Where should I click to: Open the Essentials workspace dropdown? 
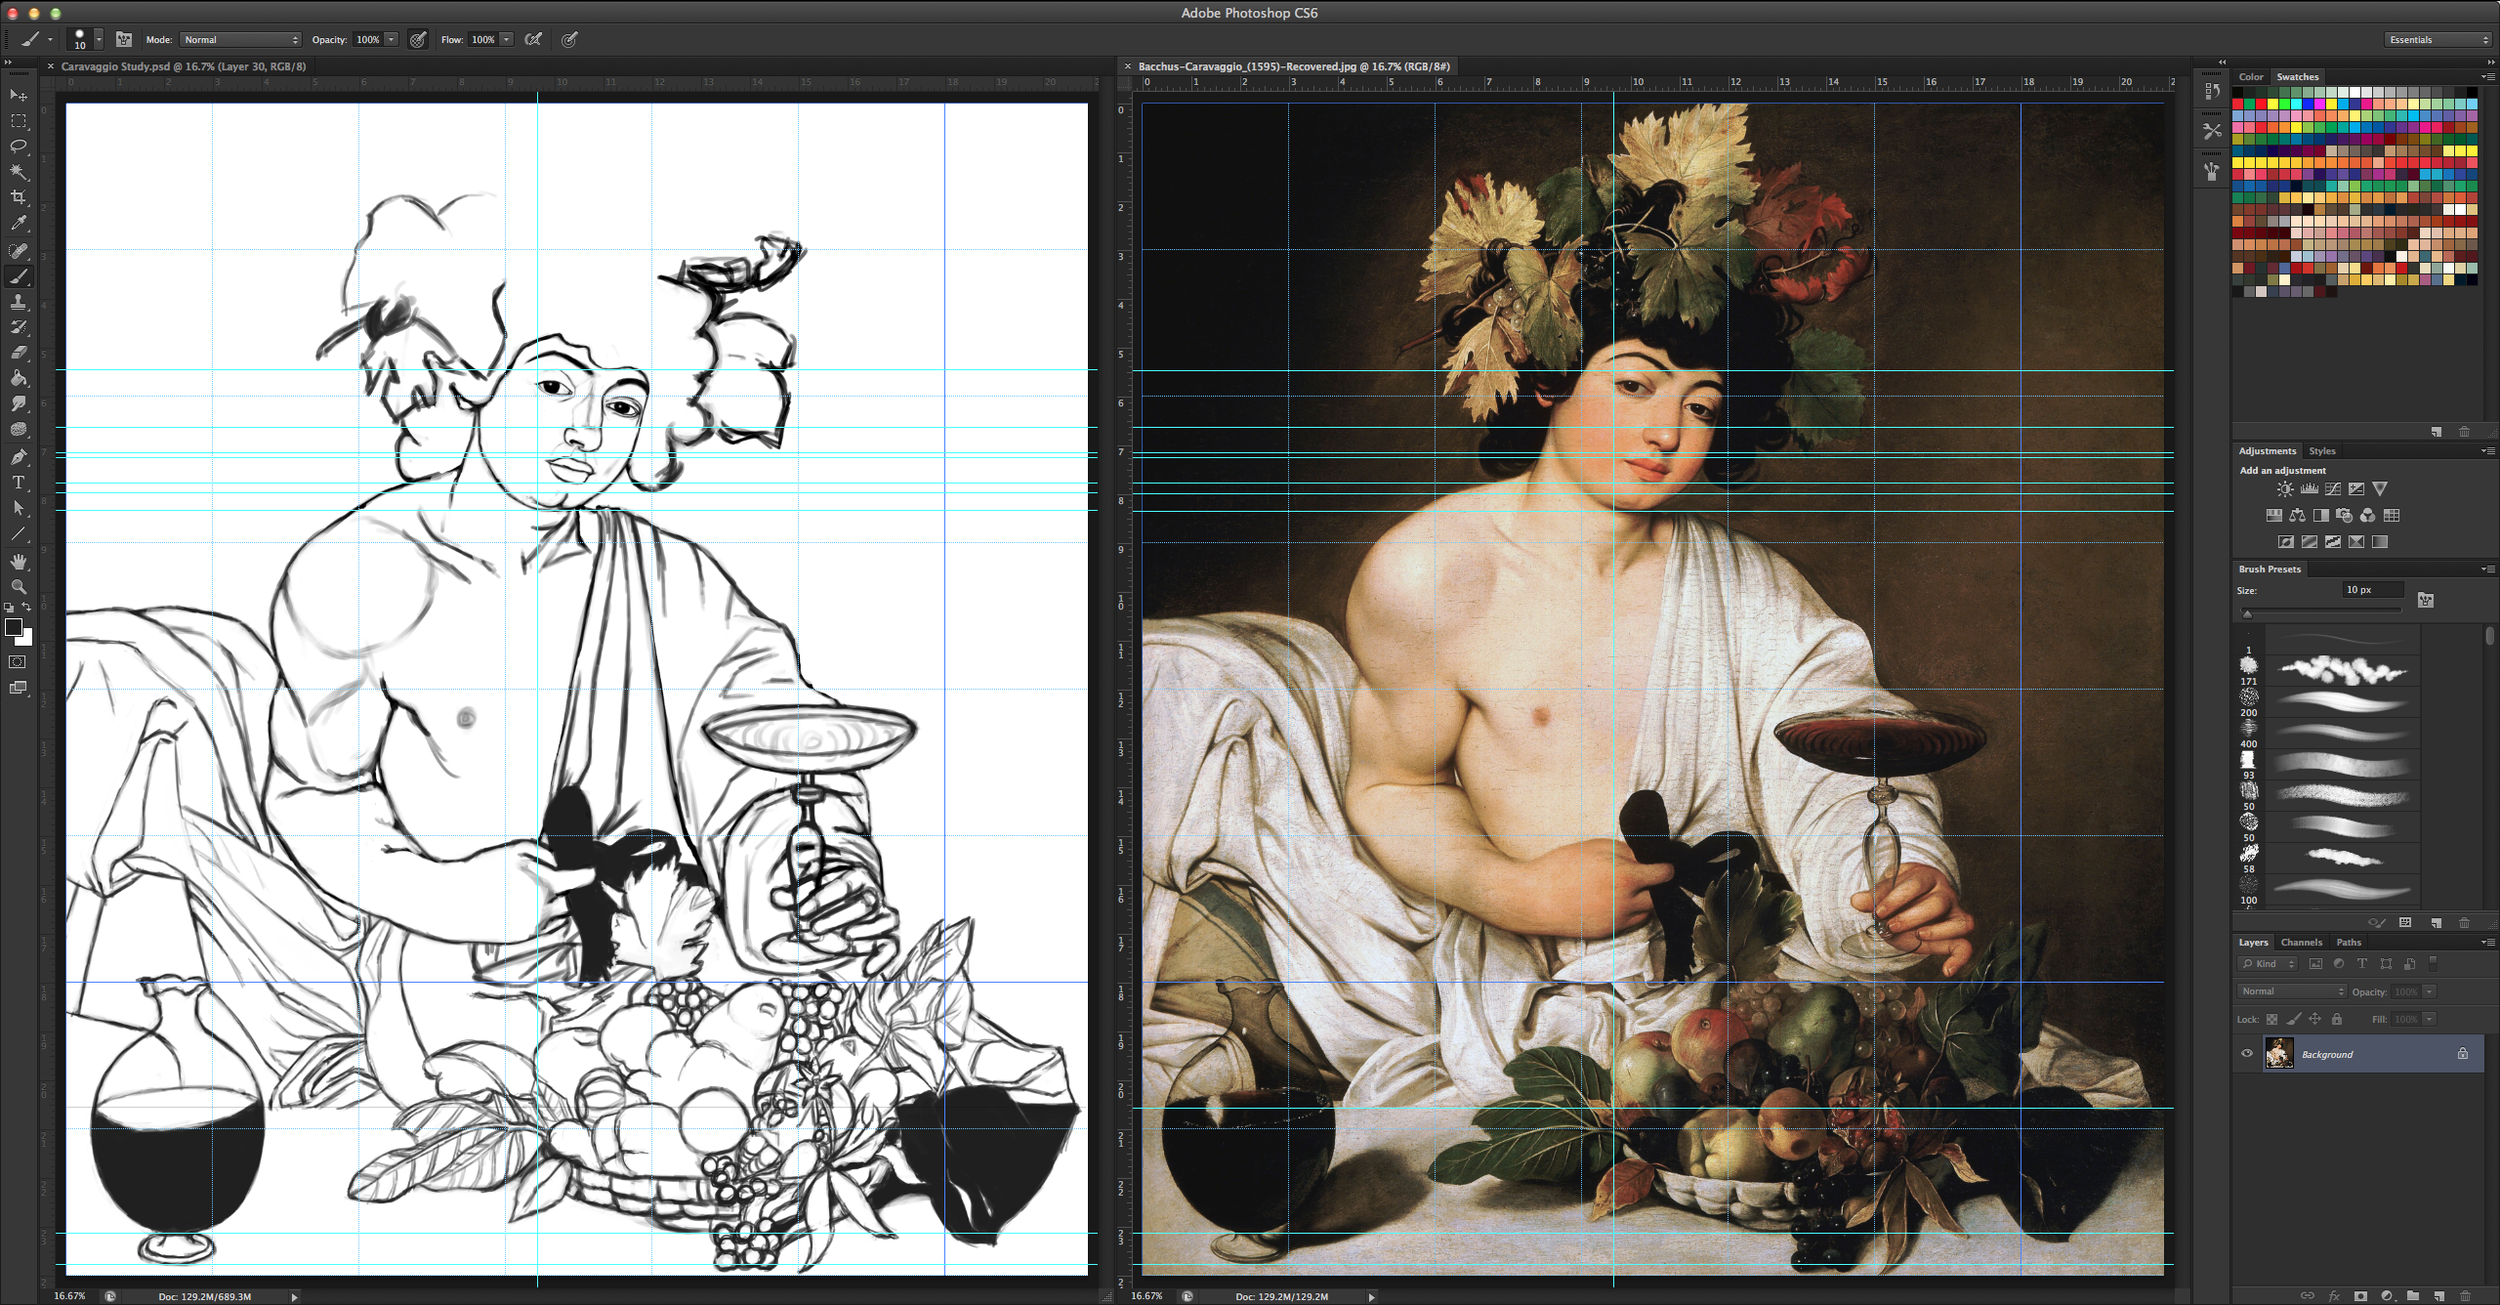point(2439,40)
